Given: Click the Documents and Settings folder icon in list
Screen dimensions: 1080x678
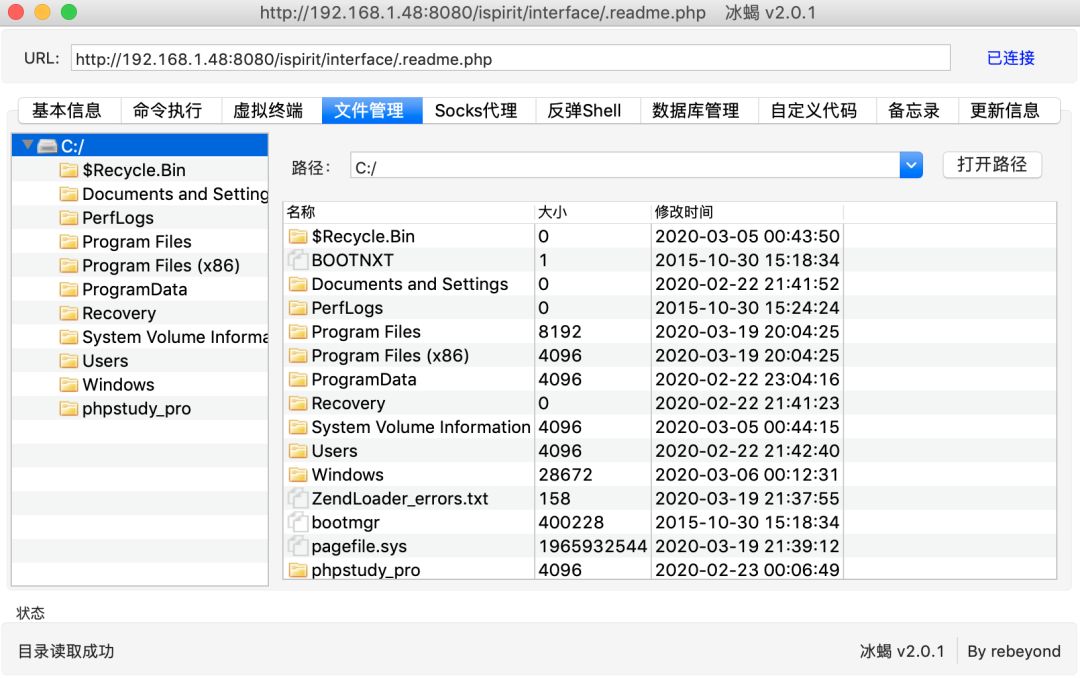Looking at the screenshot, I should click(x=298, y=284).
